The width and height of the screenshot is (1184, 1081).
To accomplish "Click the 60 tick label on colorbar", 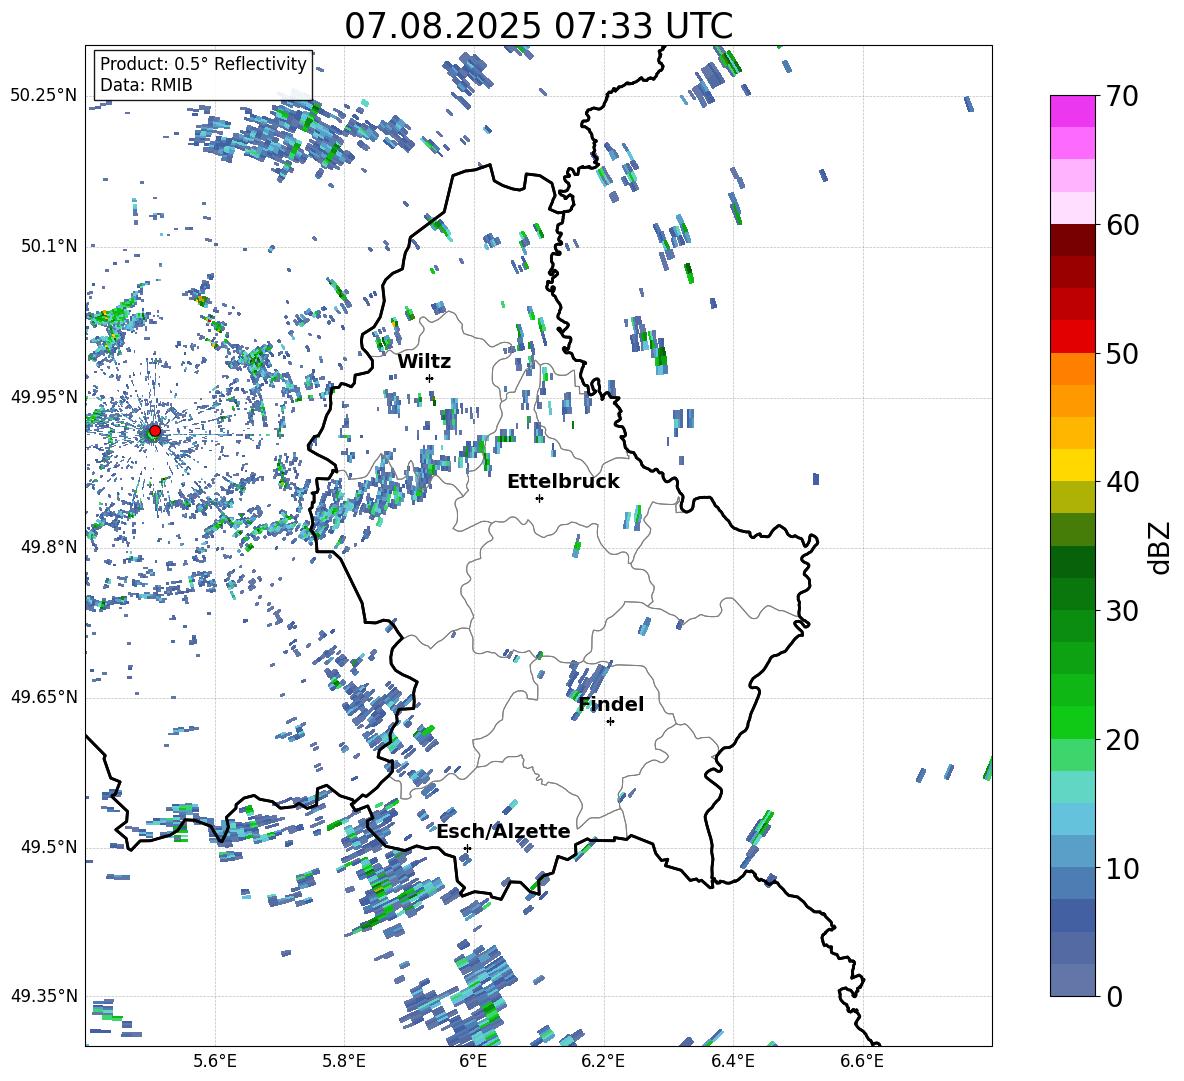I will 1123,225.
